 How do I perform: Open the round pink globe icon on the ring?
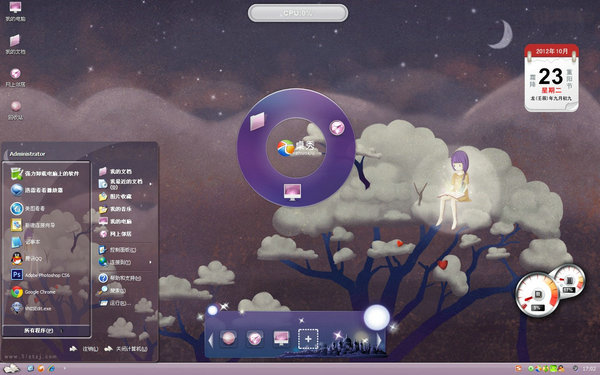337,127
